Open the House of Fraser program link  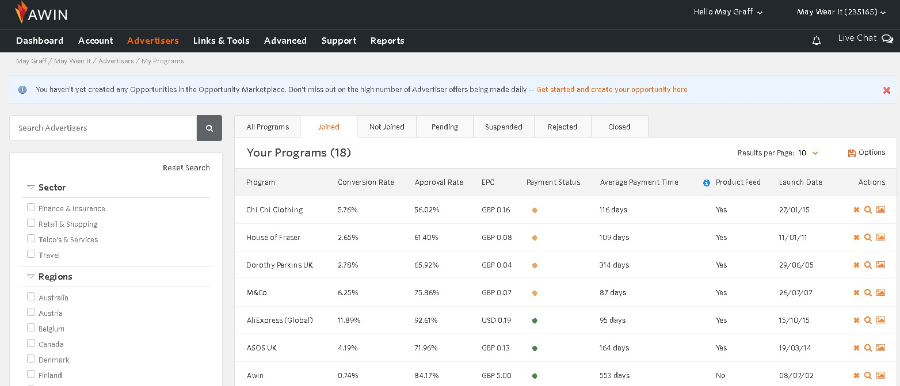pyautogui.click(x=273, y=237)
